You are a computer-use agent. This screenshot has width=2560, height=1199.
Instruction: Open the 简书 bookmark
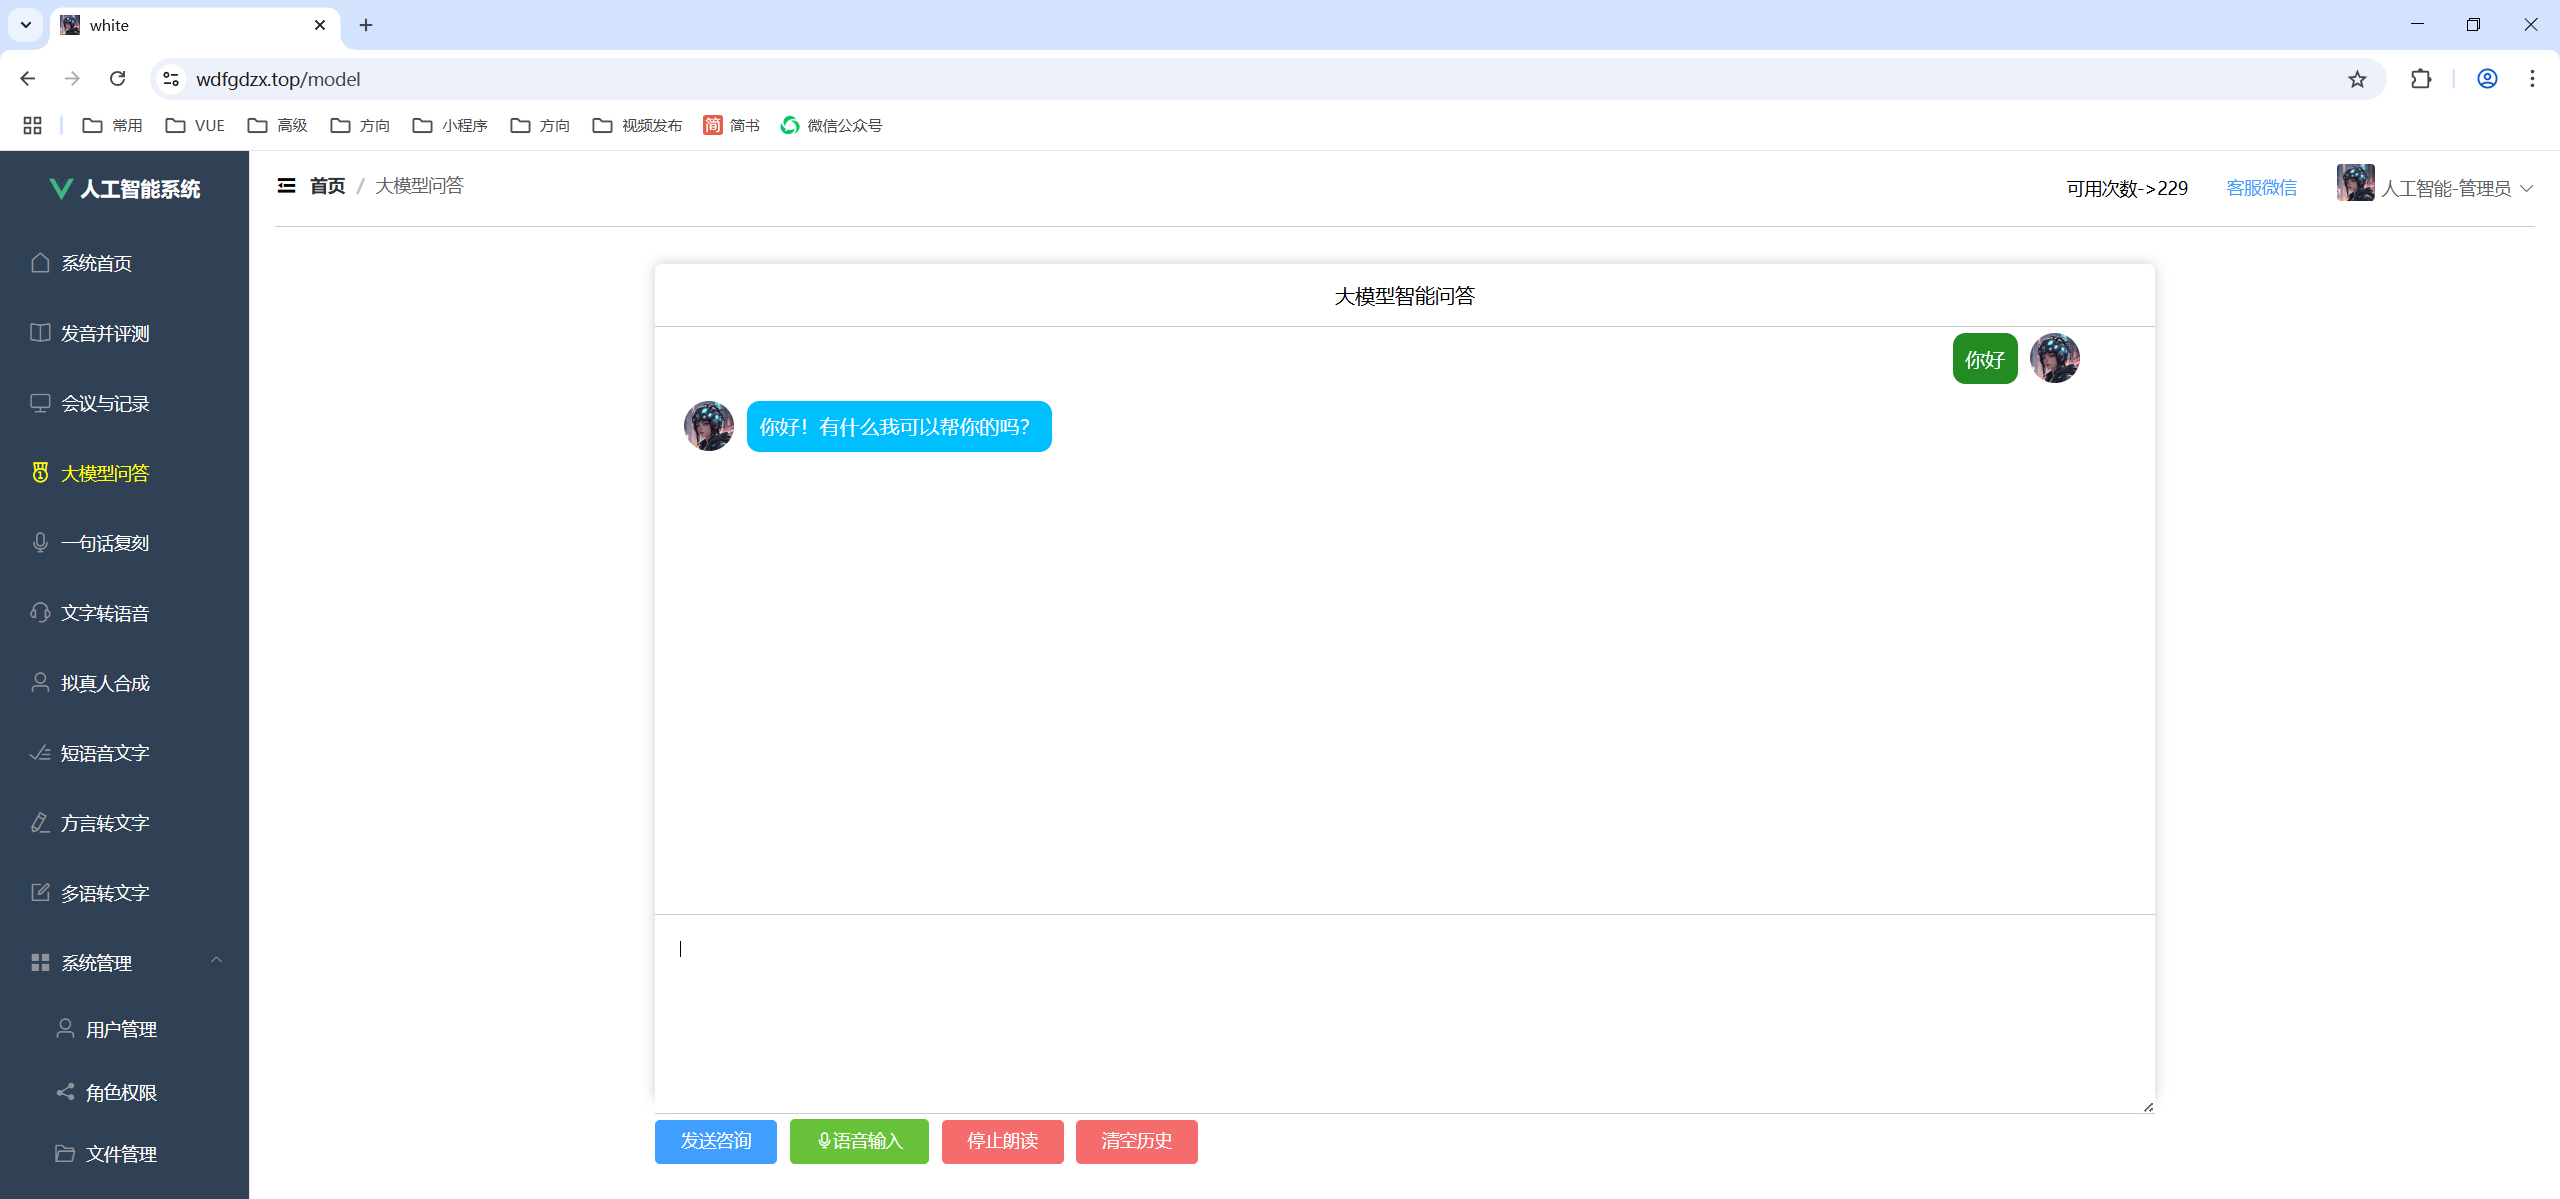coord(731,125)
